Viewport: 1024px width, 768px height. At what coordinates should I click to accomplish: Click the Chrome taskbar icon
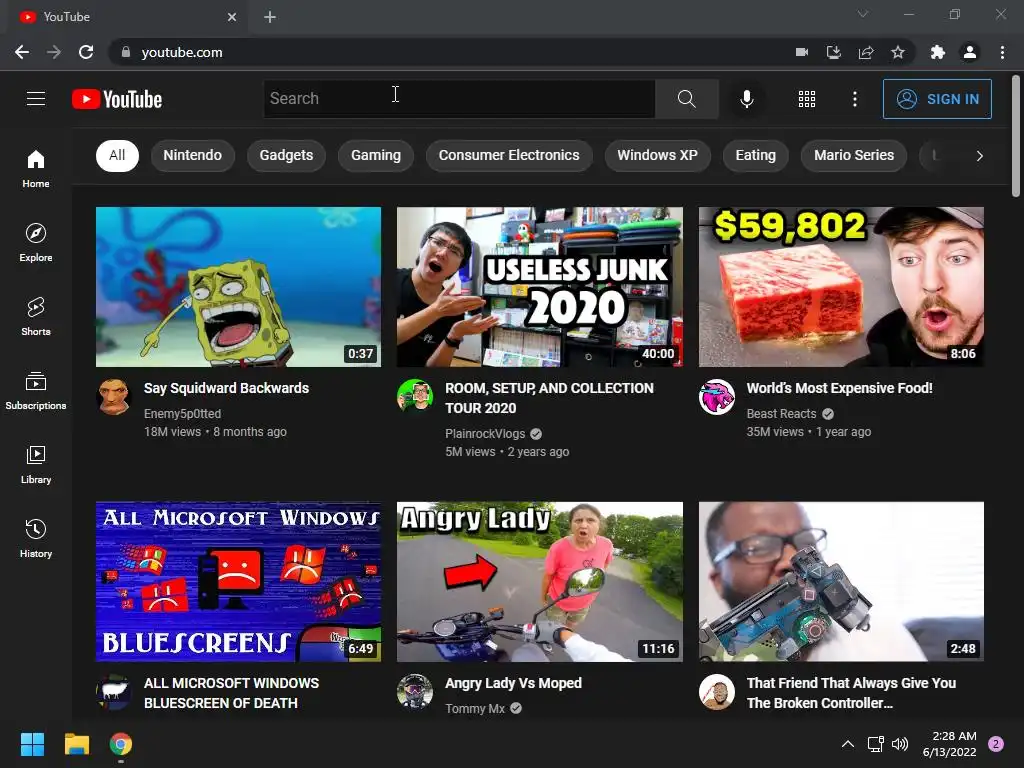(x=121, y=744)
